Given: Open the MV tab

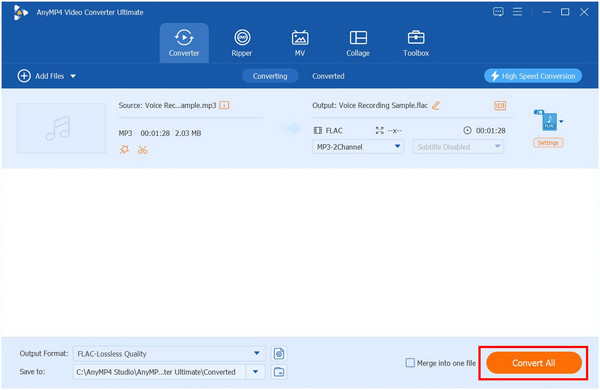Looking at the screenshot, I should pyautogui.click(x=300, y=43).
